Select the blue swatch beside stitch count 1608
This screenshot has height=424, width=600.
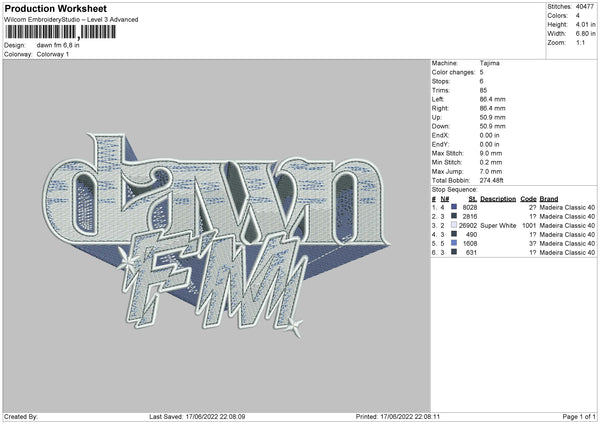[454, 243]
